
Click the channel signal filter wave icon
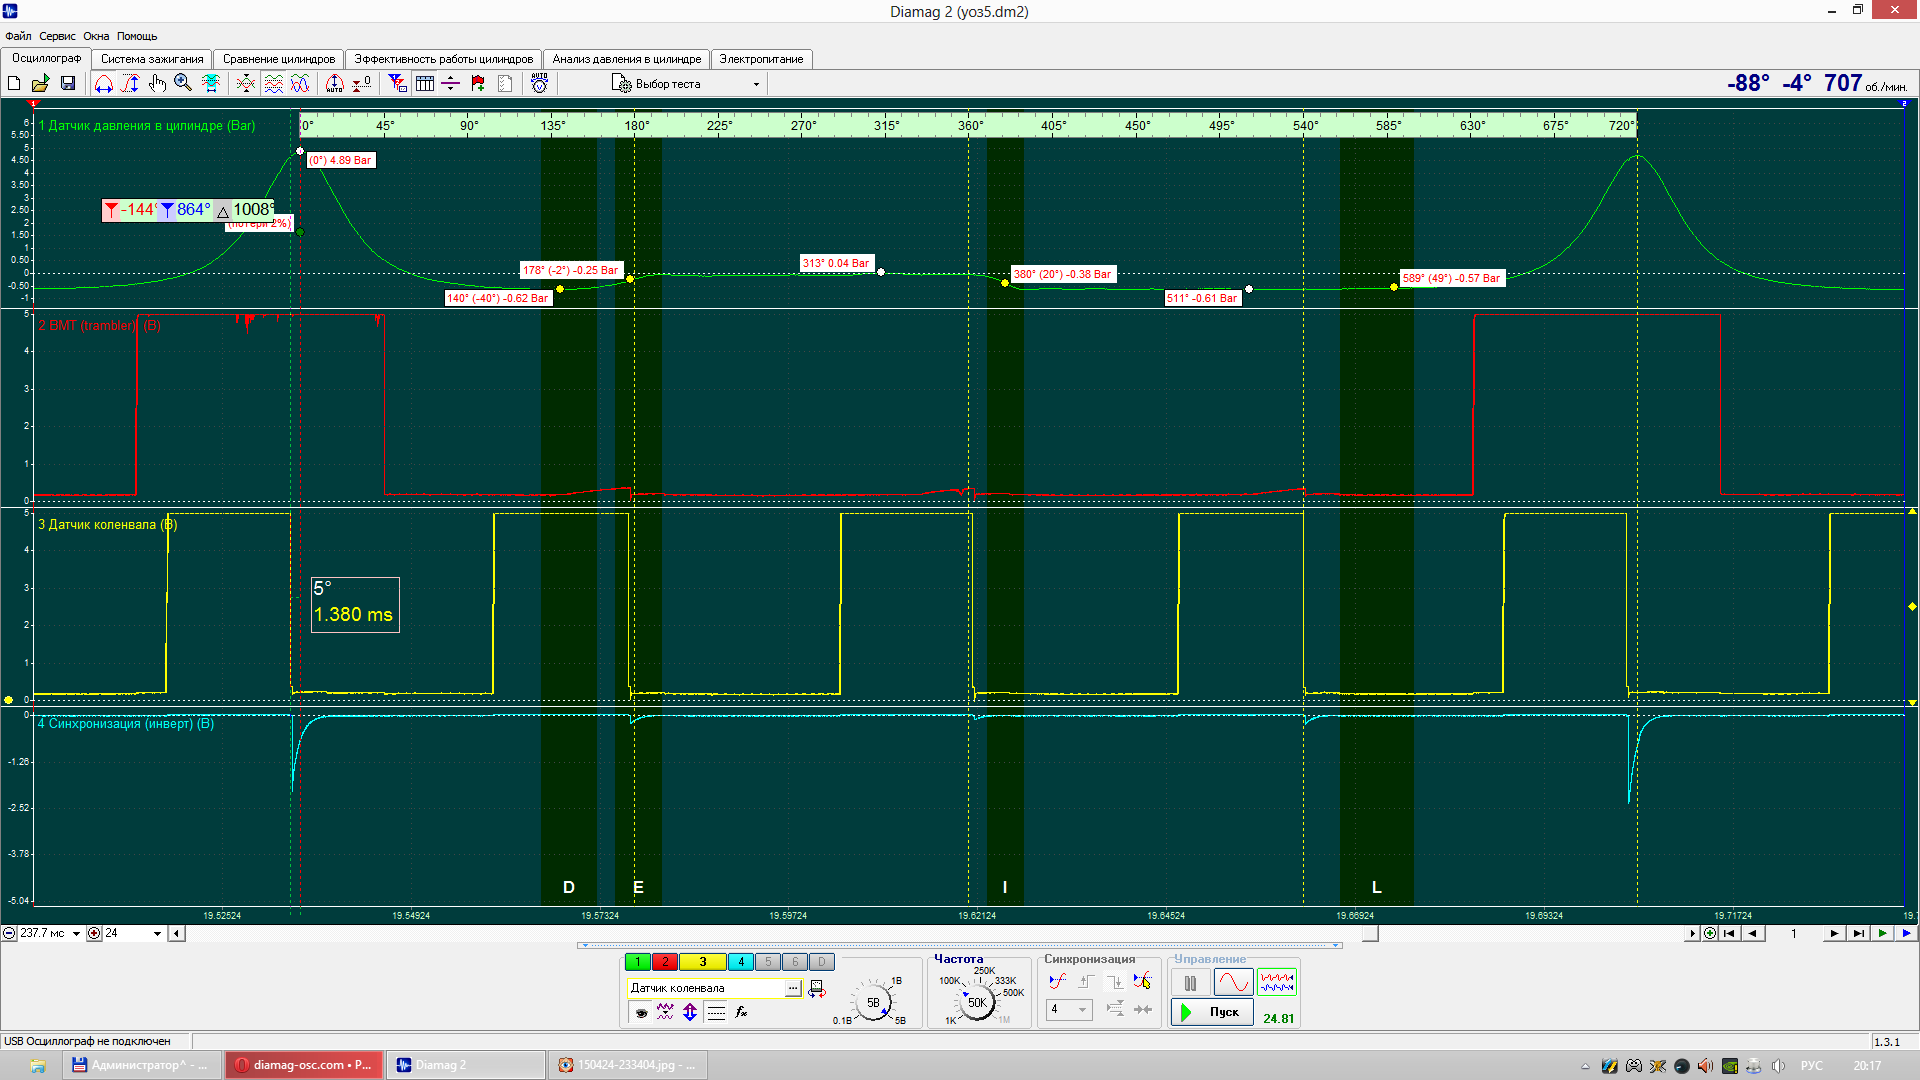(665, 1013)
